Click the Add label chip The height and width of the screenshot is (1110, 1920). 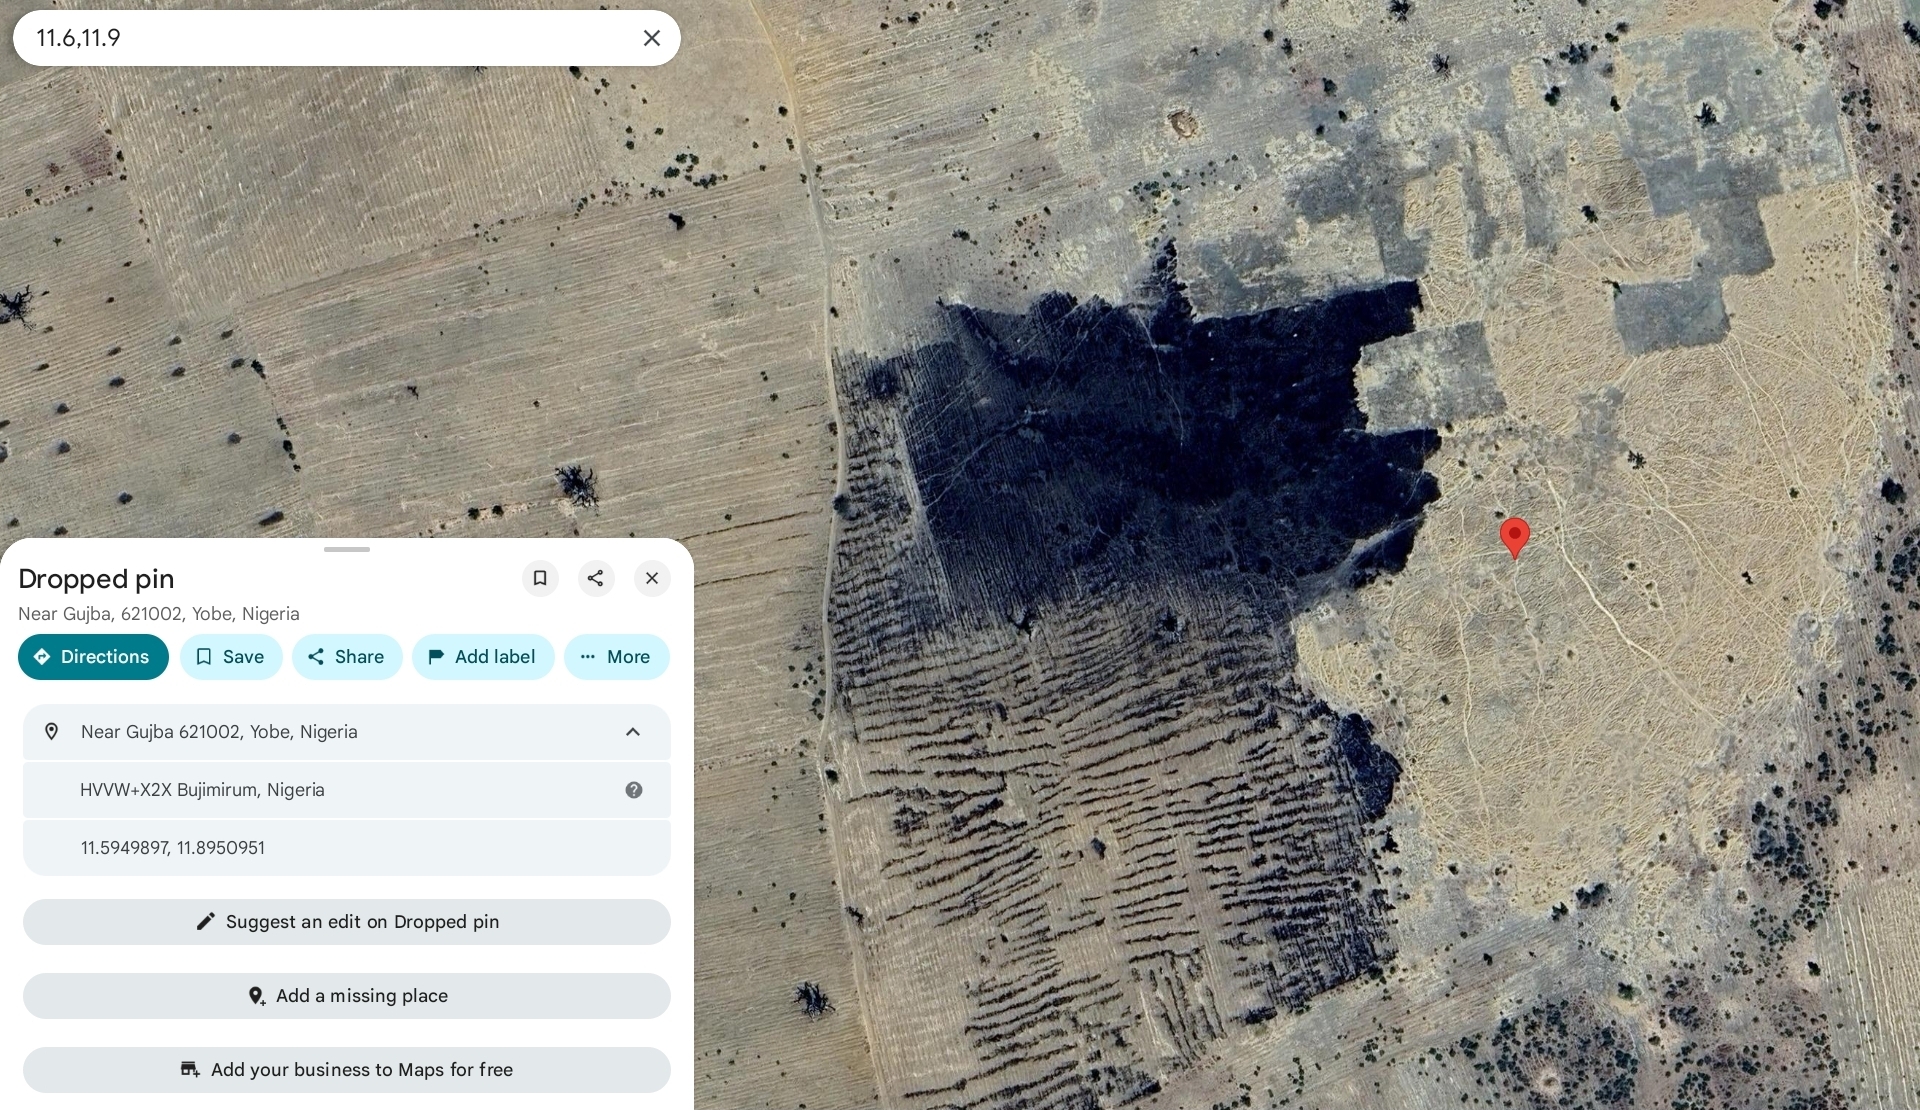tap(482, 657)
